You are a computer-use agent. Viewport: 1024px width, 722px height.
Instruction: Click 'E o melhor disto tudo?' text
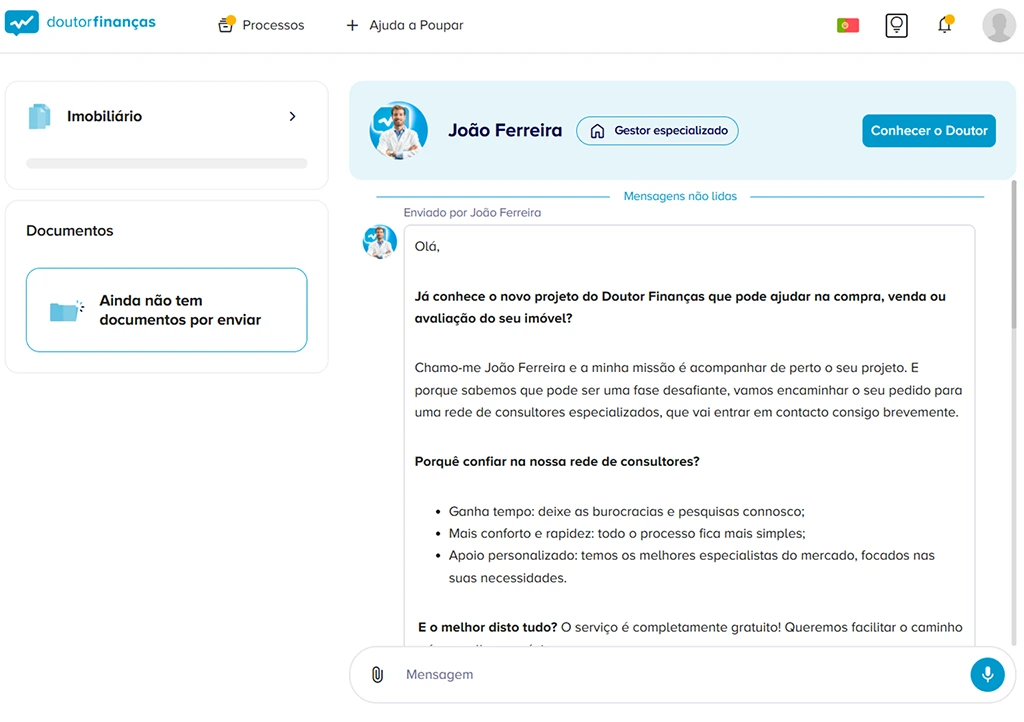click(488, 627)
